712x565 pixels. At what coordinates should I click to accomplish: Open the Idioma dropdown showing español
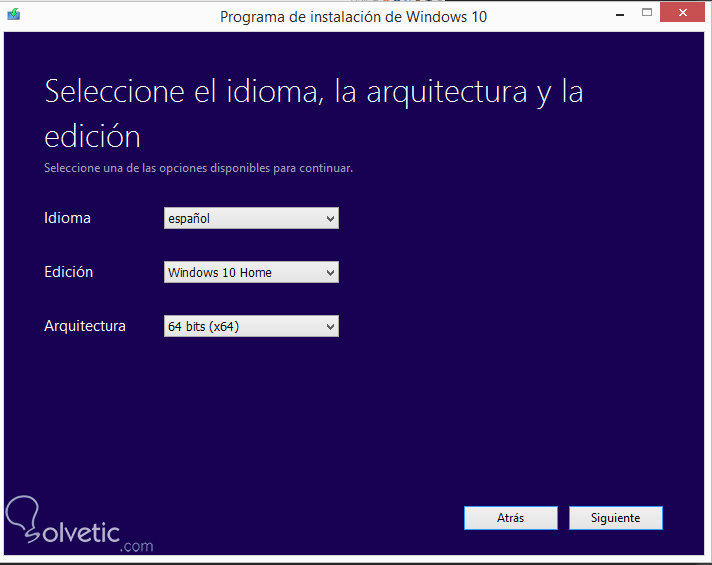tap(251, 218)
